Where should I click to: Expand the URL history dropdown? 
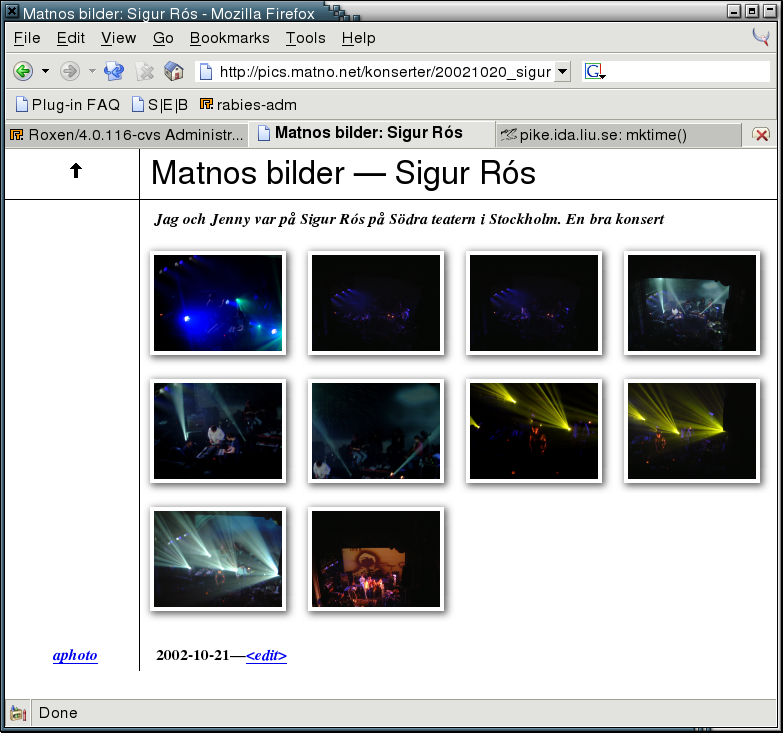click(562, 72)
